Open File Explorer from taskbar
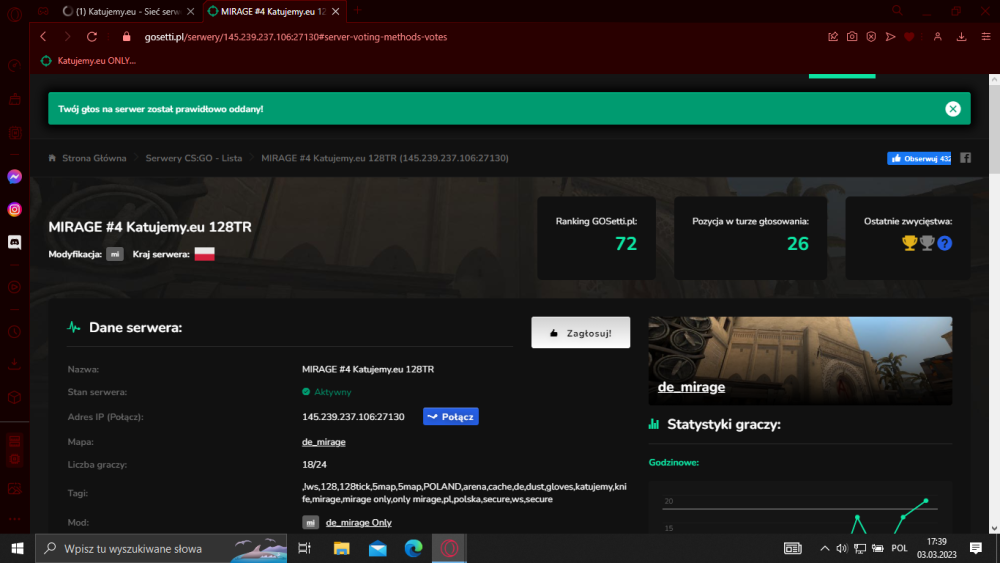Viewport: 1000px width, 563px height. 341,548
